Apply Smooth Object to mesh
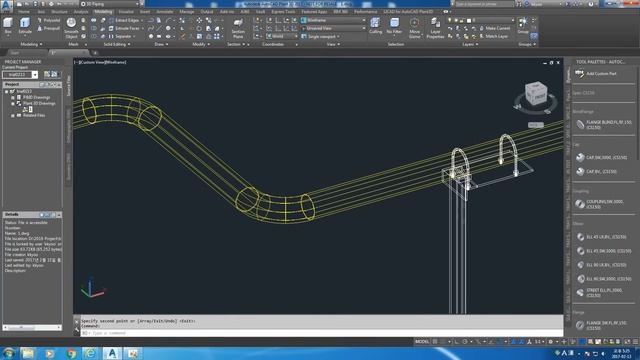Viewport: 640px width, 360px height. [71, 28]
